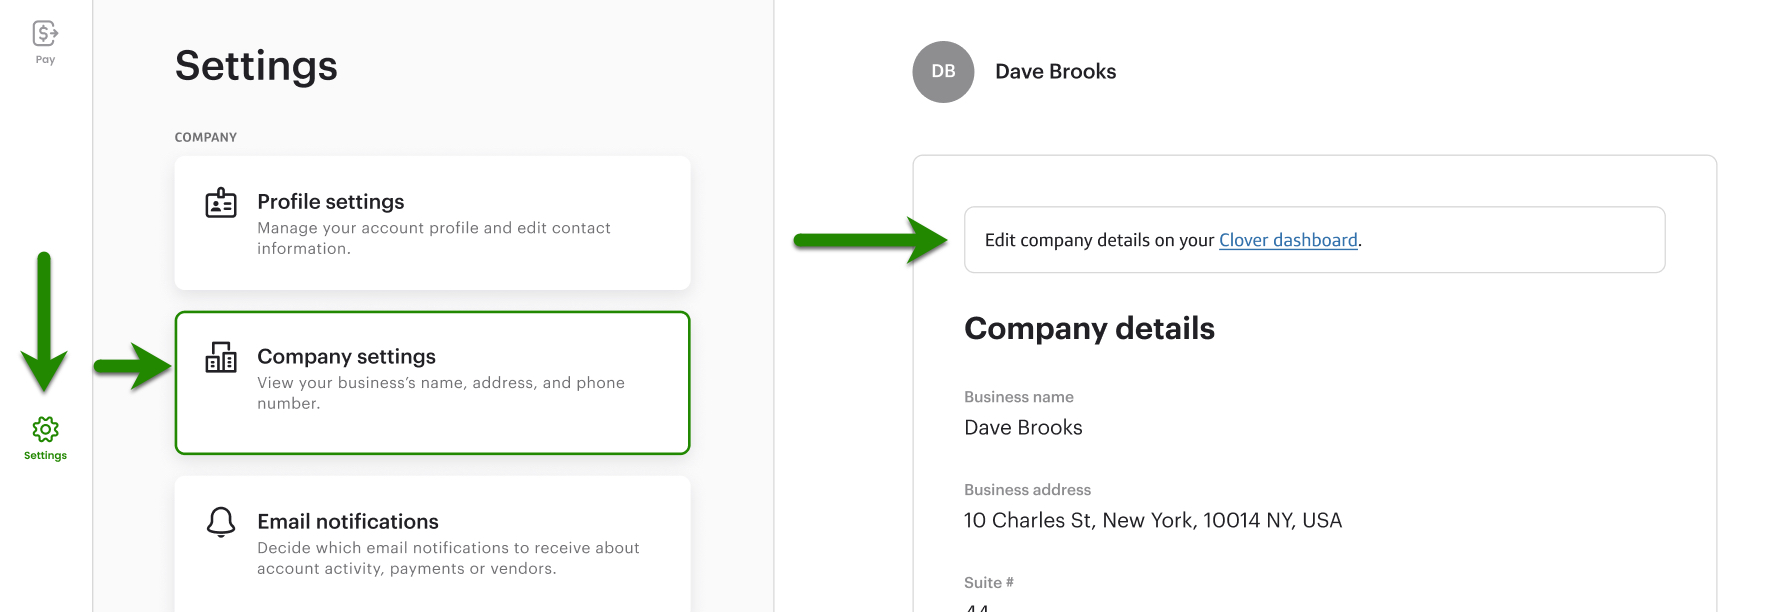Select the Email notifications card

(x=432, y=541)
